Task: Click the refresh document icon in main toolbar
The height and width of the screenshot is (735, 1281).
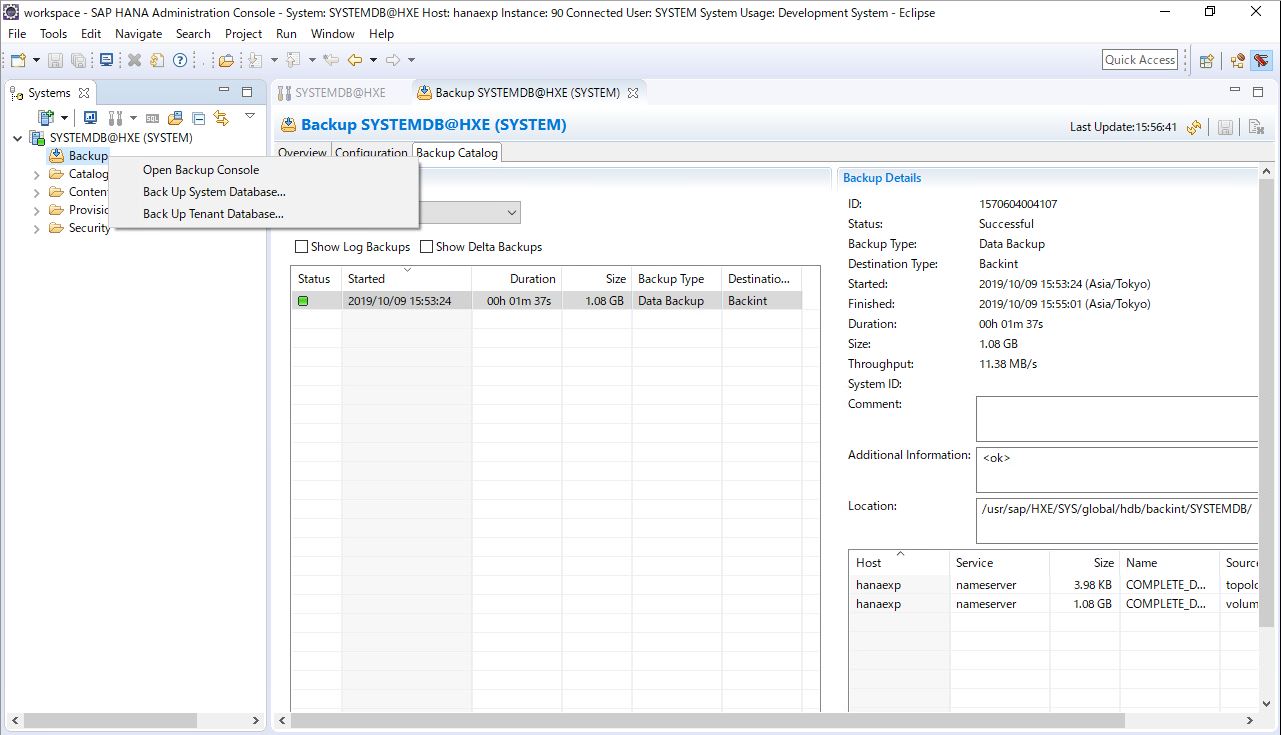Action: point(157,60)
